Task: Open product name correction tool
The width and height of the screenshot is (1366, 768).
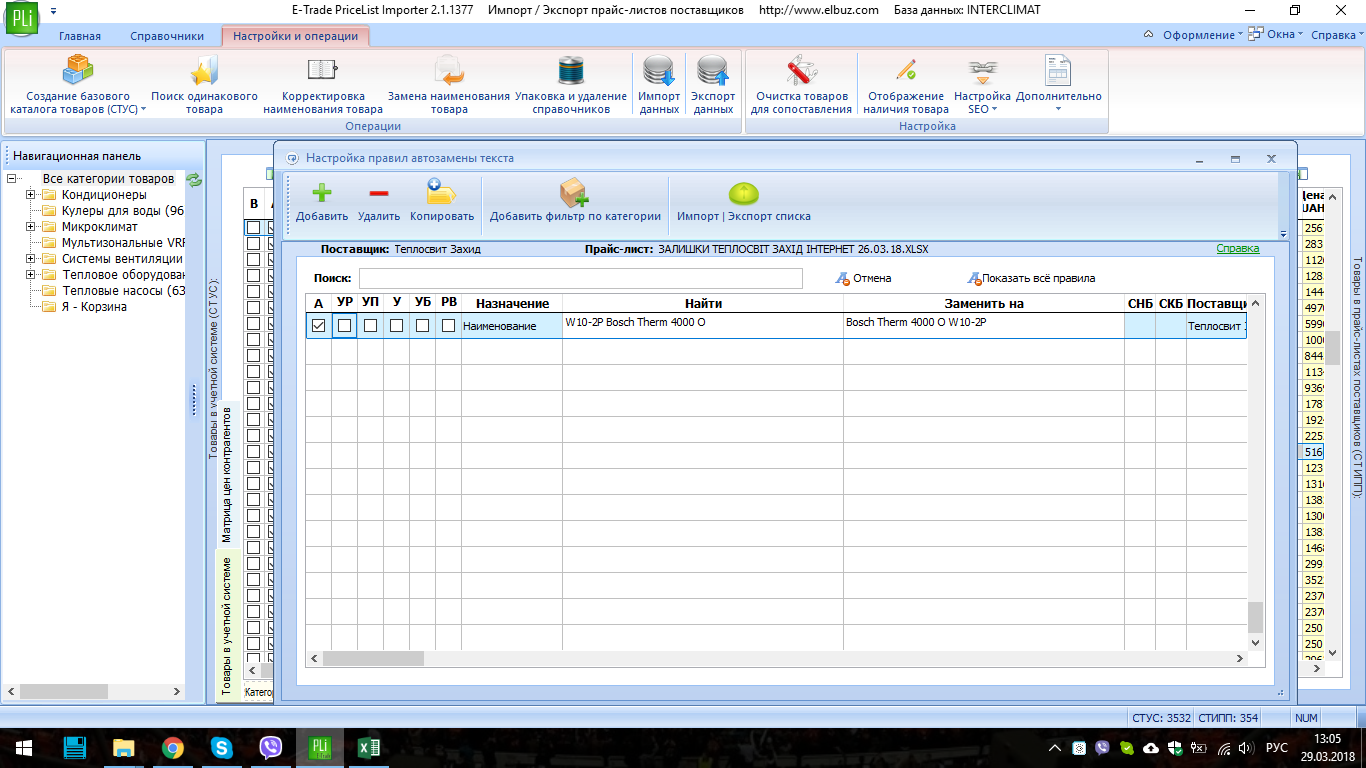Action: (322, 84)
